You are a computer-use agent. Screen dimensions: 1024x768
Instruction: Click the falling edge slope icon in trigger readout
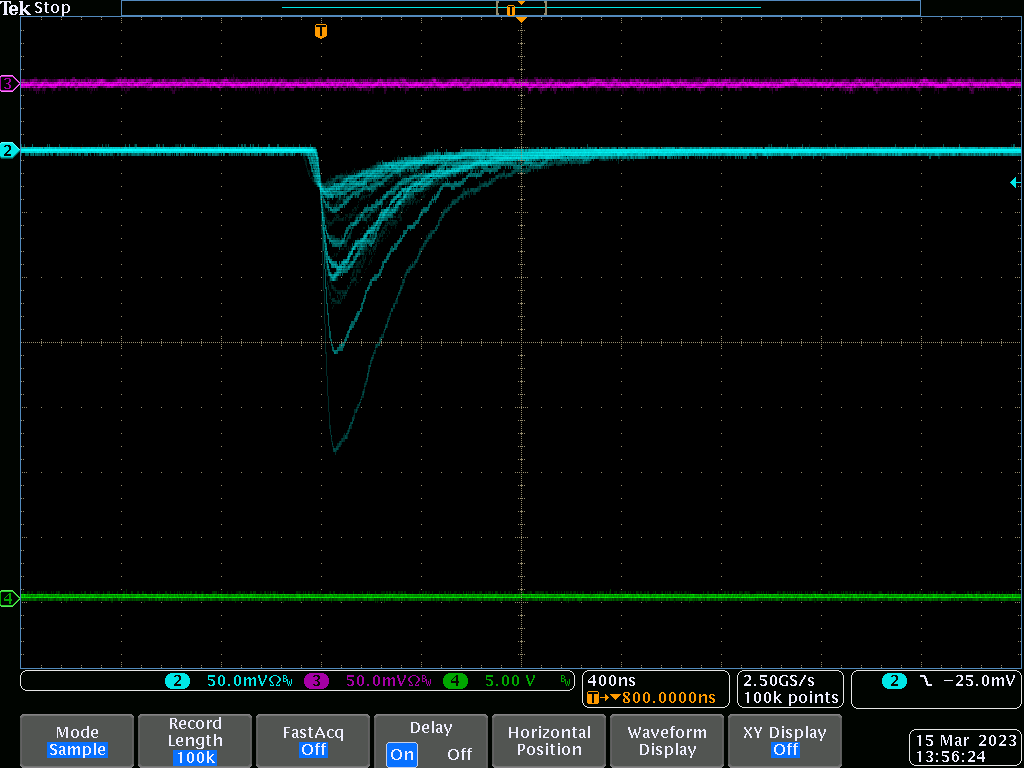tap(925, 681)
